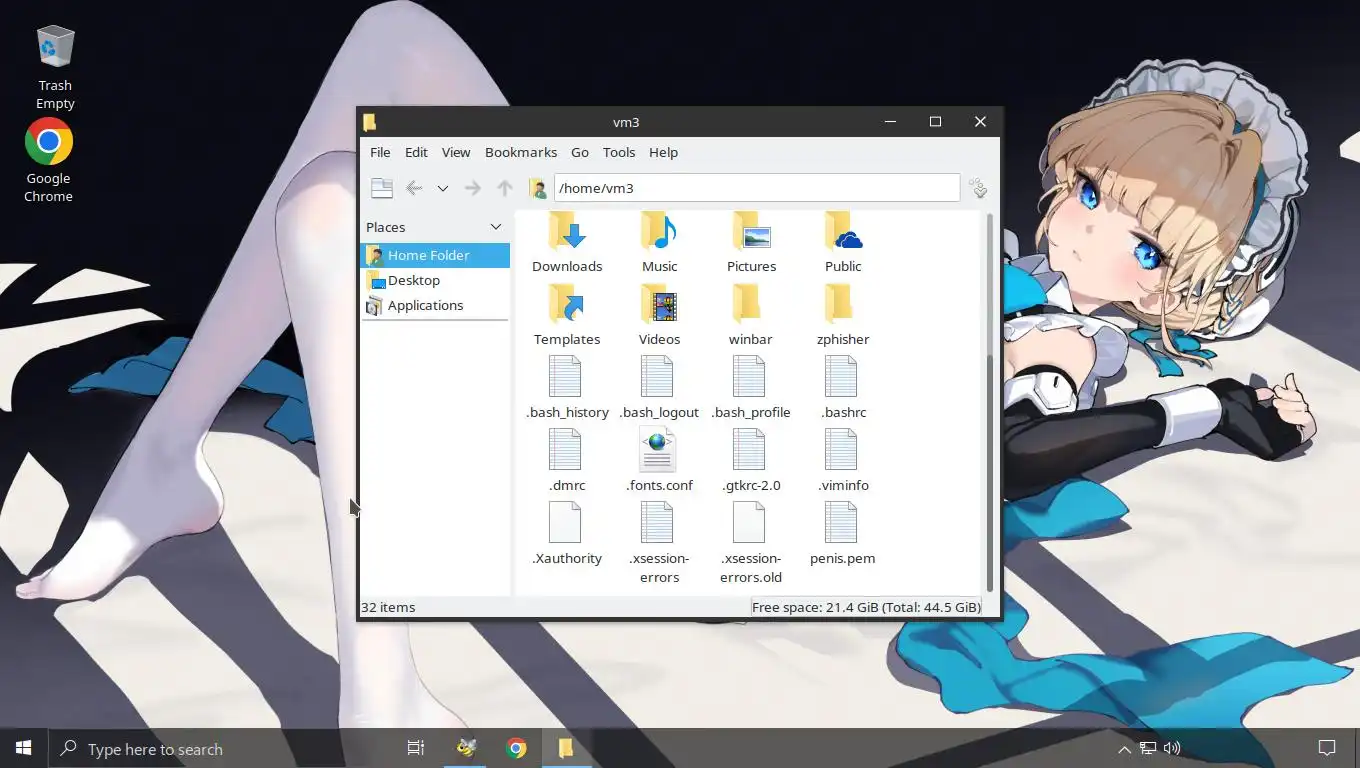
Task: Open the bee app on the taskbar
Action: click(466, 748)
